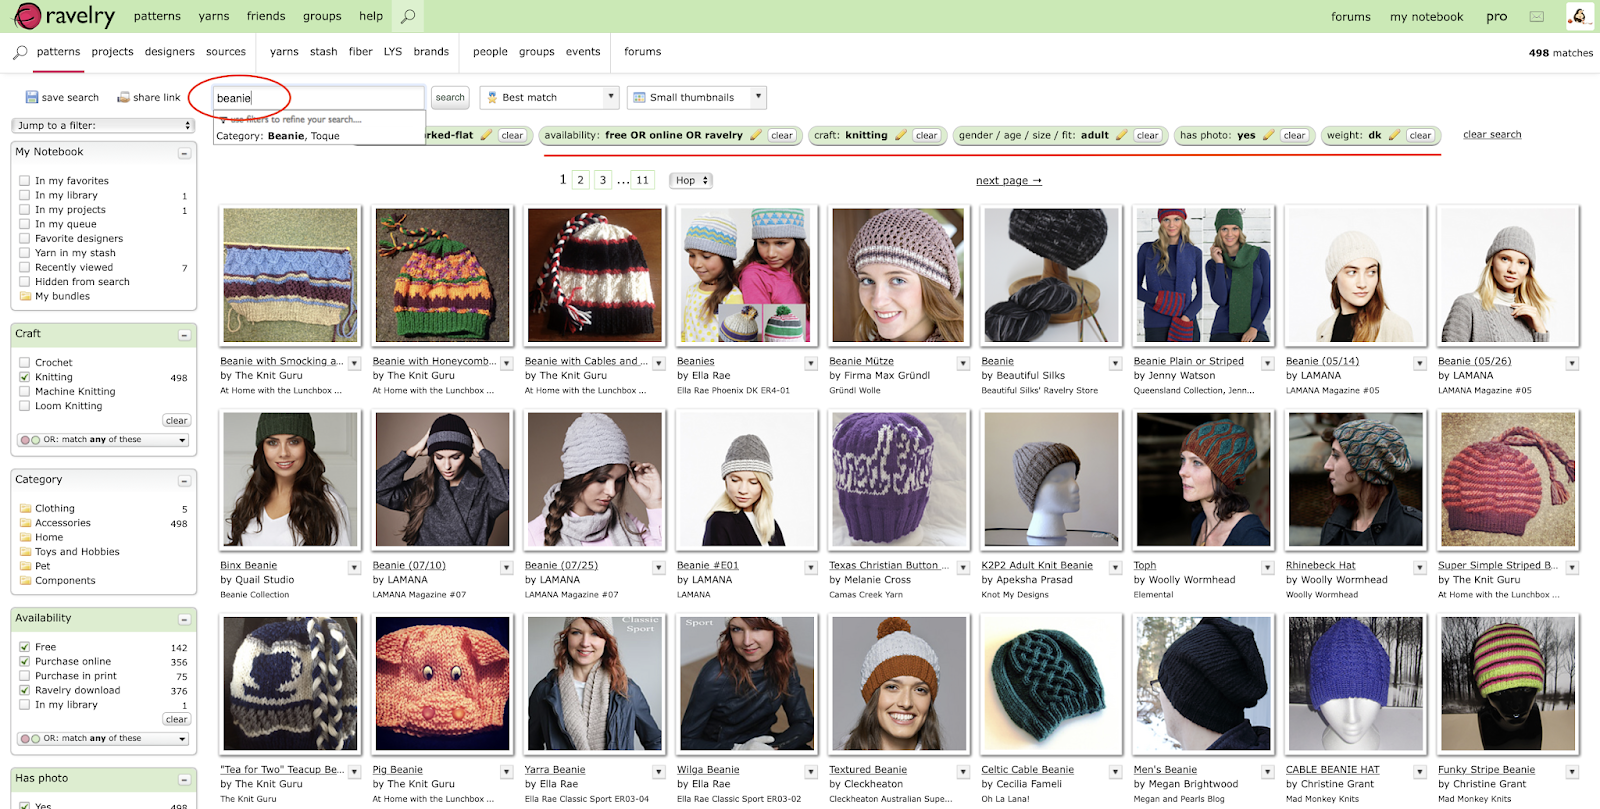Collapse the Craft filter panel
Viewport: 1600px width, 809px height.
(x=184, y=335)
